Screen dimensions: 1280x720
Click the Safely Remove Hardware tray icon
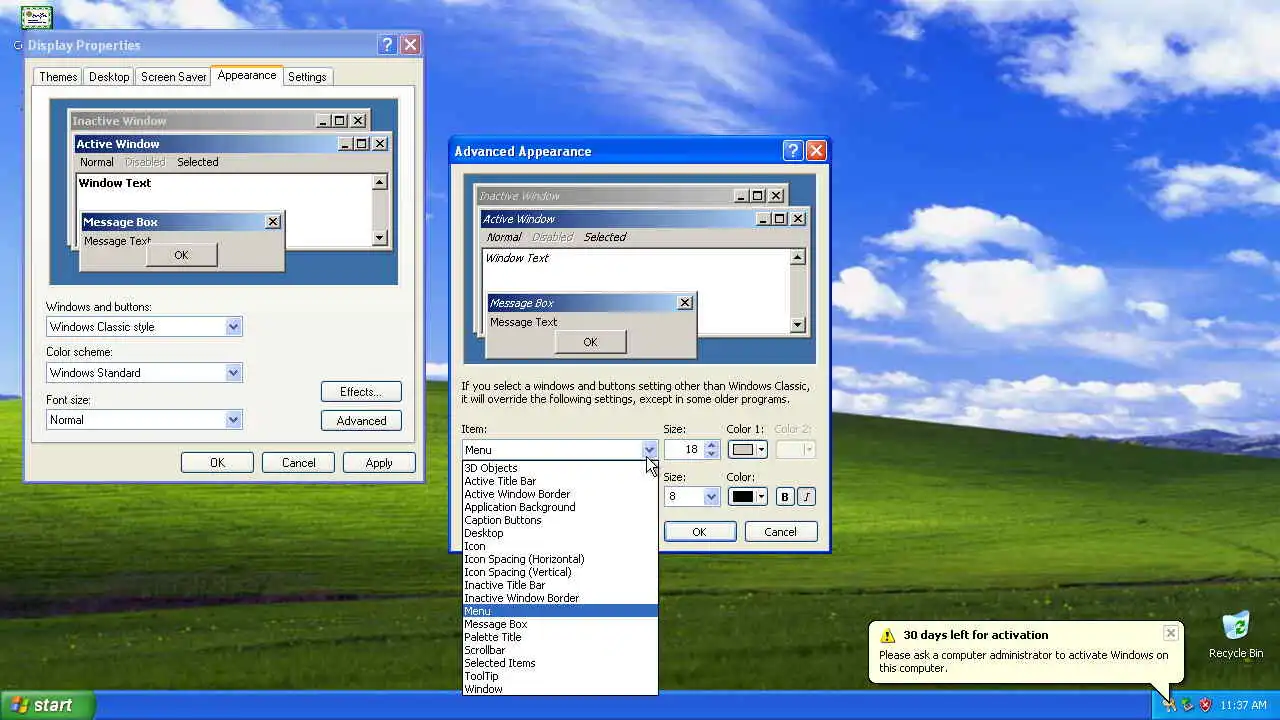pyautogui.click(x=1188, y=705)
